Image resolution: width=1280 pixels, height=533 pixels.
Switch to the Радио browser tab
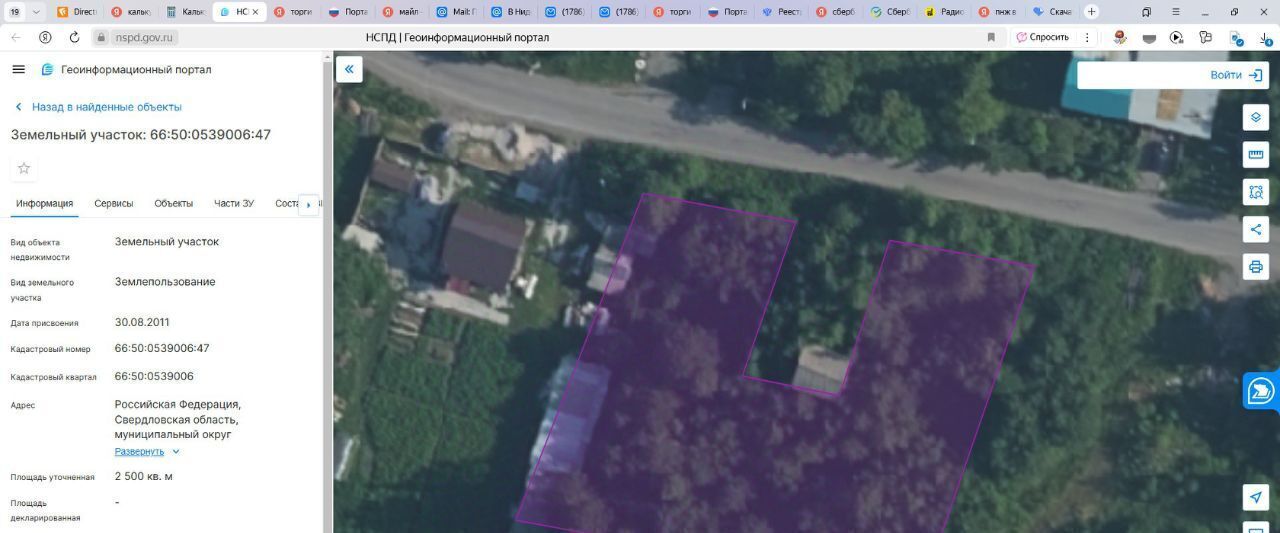click(x=945, y=12)
